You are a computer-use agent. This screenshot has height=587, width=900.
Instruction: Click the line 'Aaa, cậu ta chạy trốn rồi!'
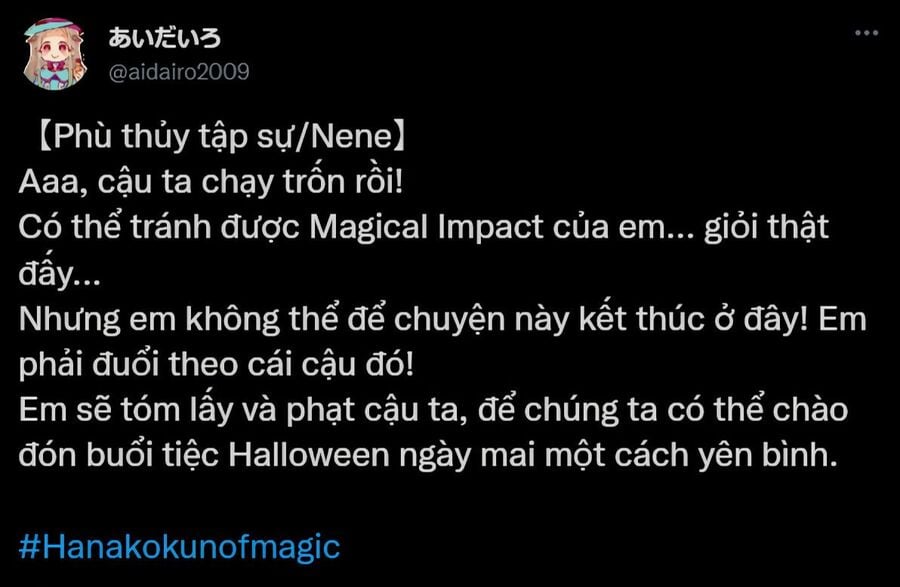tap(211, 182)
